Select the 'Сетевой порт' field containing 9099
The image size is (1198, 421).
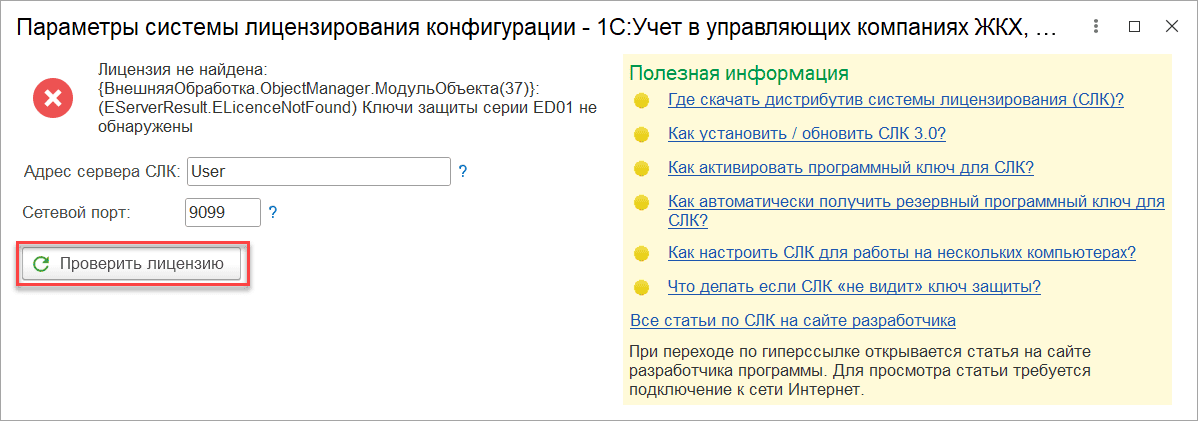point(222,212)
